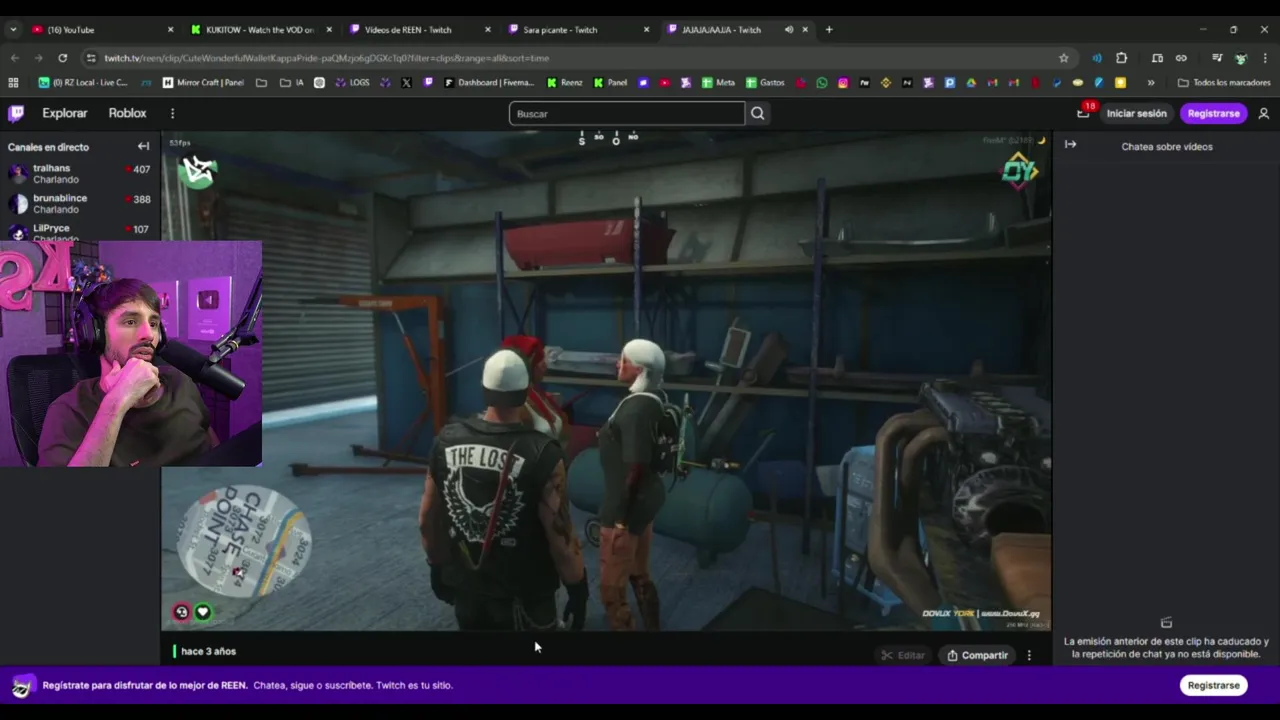Open the IA bookmarks folder
Viewport: 1280px width, 720px height.
click(x=292, y=83)
